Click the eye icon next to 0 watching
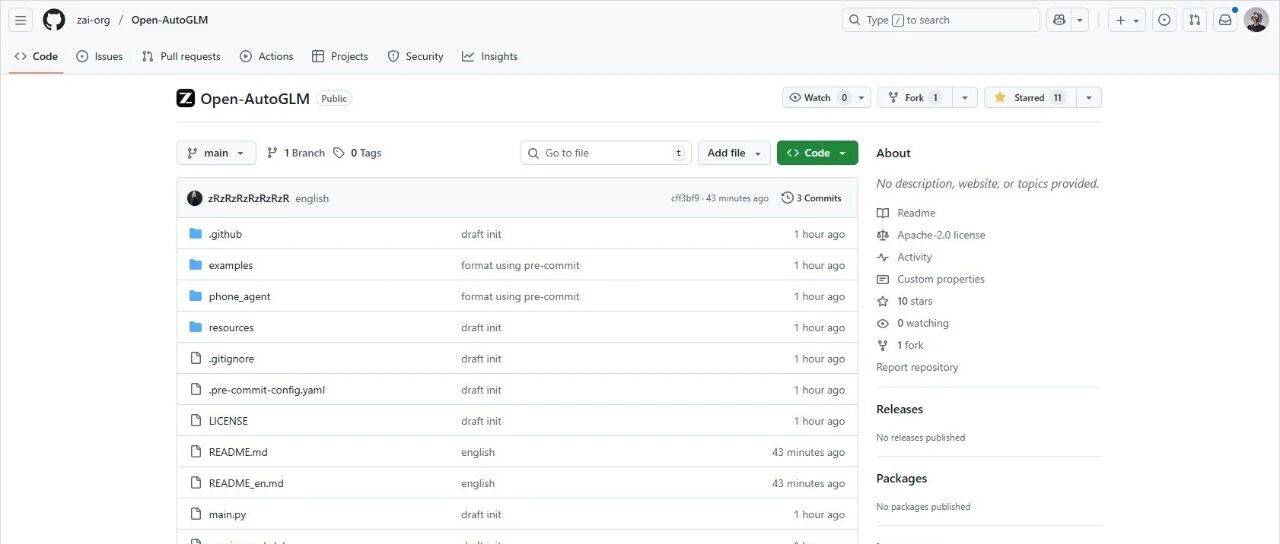Image resolution: width=1280 pixels, height=544 pixels. 882,323
